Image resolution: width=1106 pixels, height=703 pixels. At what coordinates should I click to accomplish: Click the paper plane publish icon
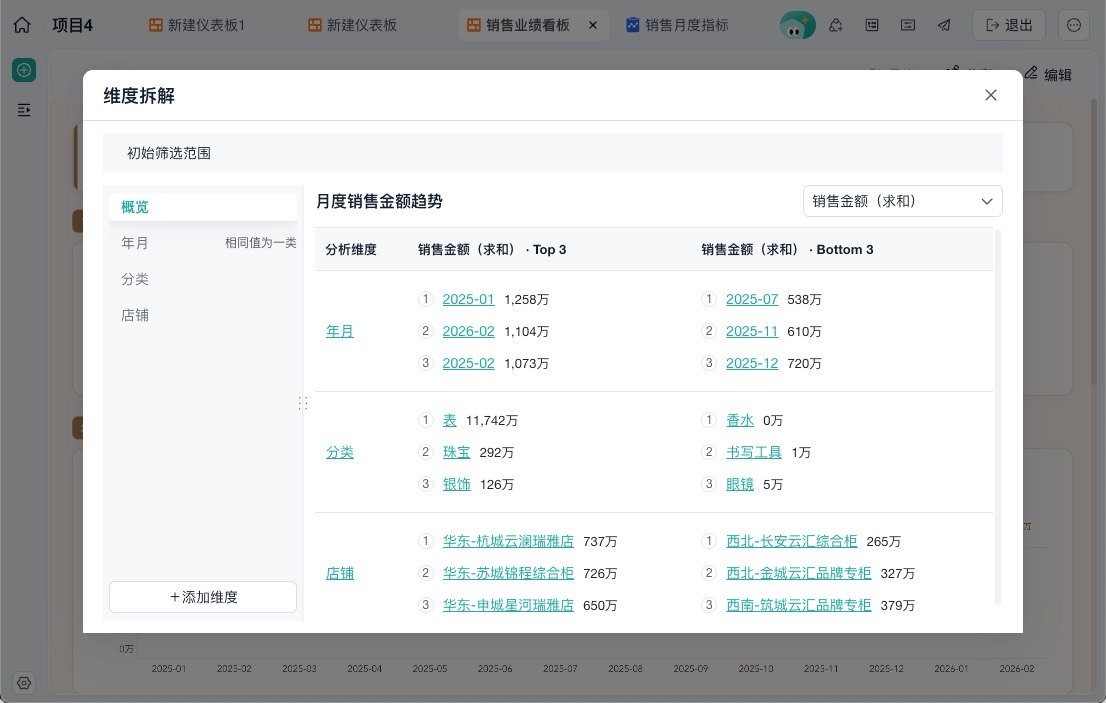coord(944,25)
